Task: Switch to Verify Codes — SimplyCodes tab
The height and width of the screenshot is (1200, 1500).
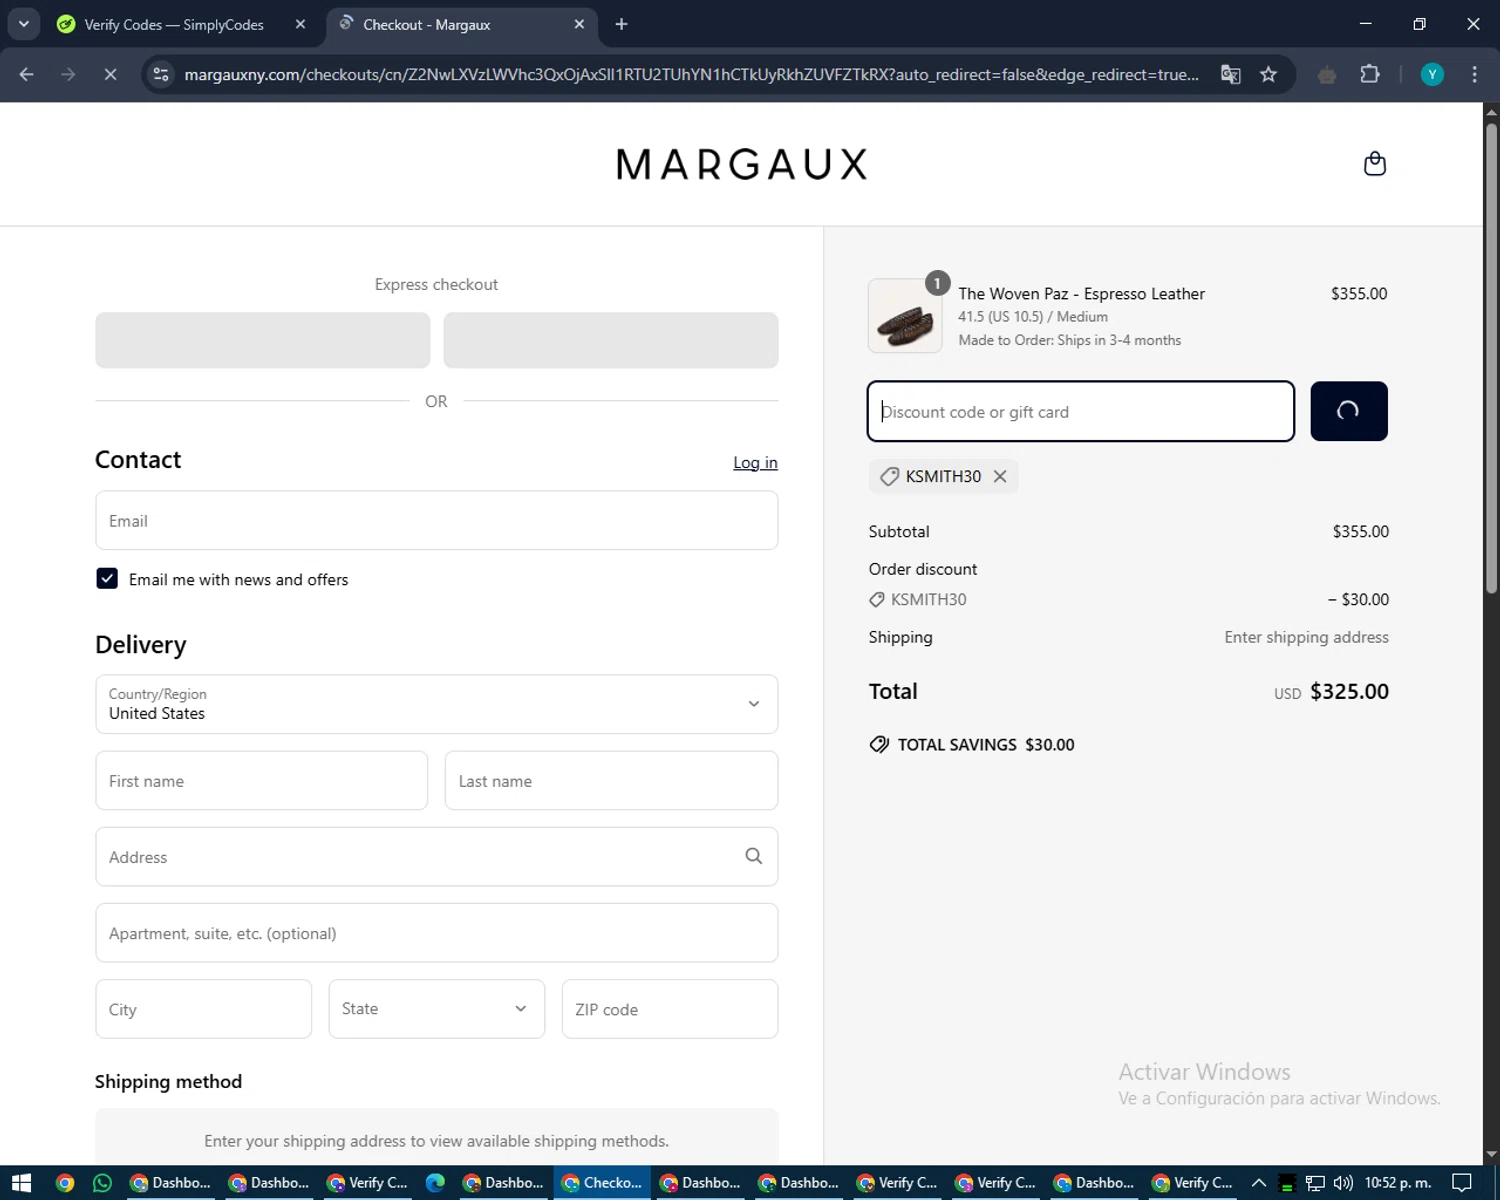Action: (x=173, y=24)
